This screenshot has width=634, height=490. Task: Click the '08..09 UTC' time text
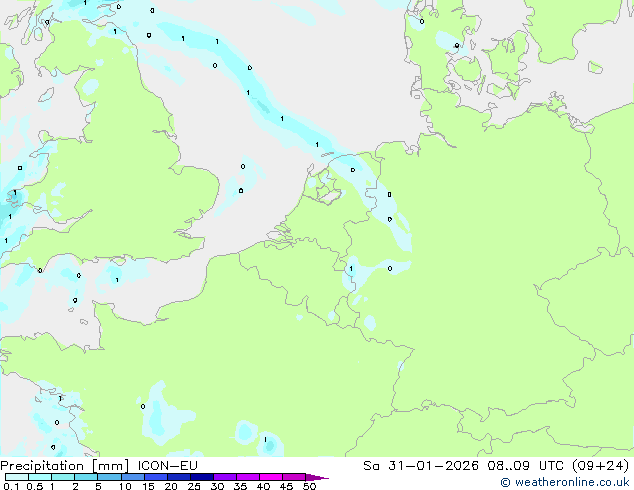click(x=526, y=466)
